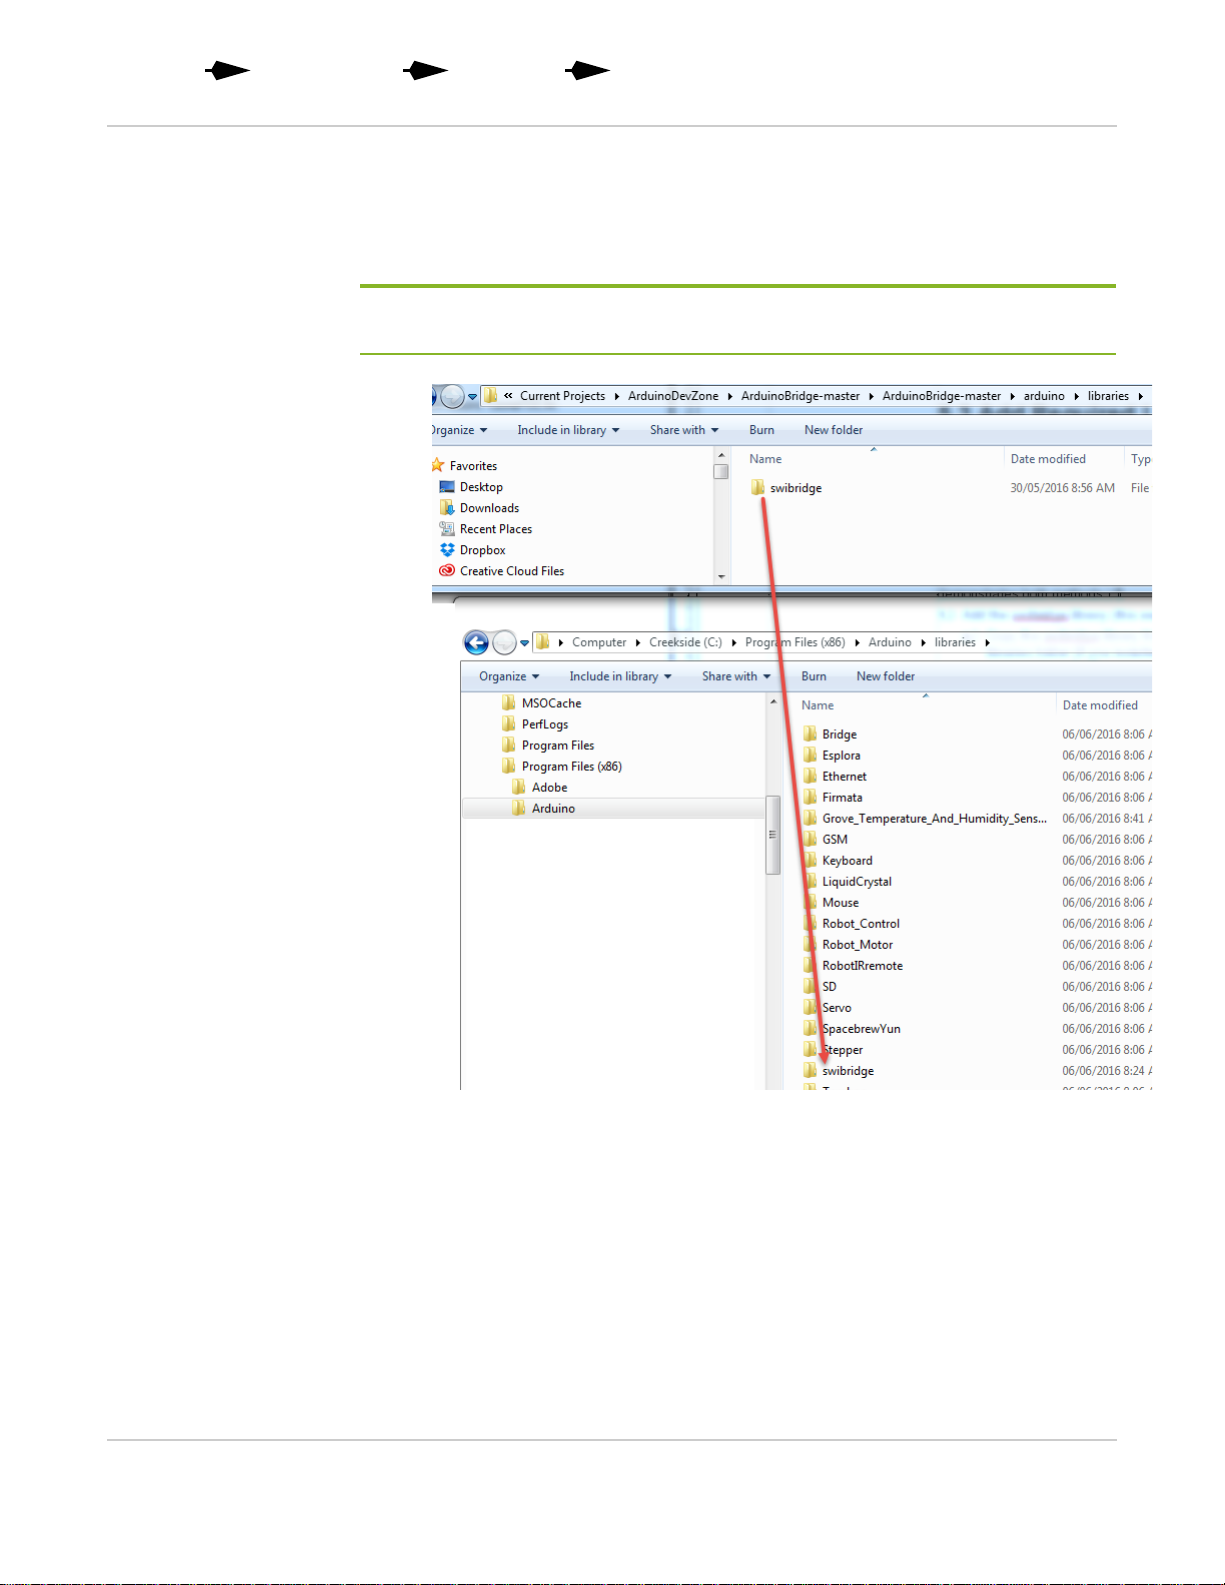The width and height of the screenshot is (1225, 1585).
Task: Go to the arduino breadcrumb in top window
Action: click(1044, 396)
